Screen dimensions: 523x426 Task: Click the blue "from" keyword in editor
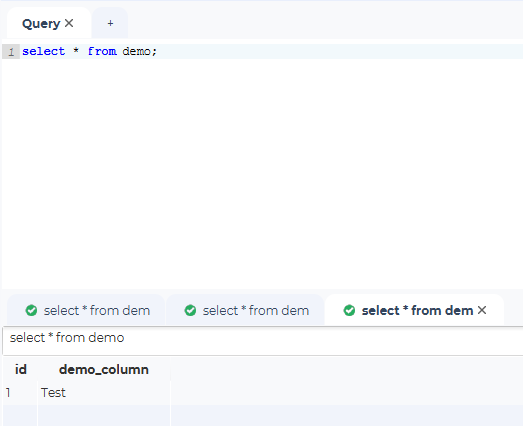(102, 51)
